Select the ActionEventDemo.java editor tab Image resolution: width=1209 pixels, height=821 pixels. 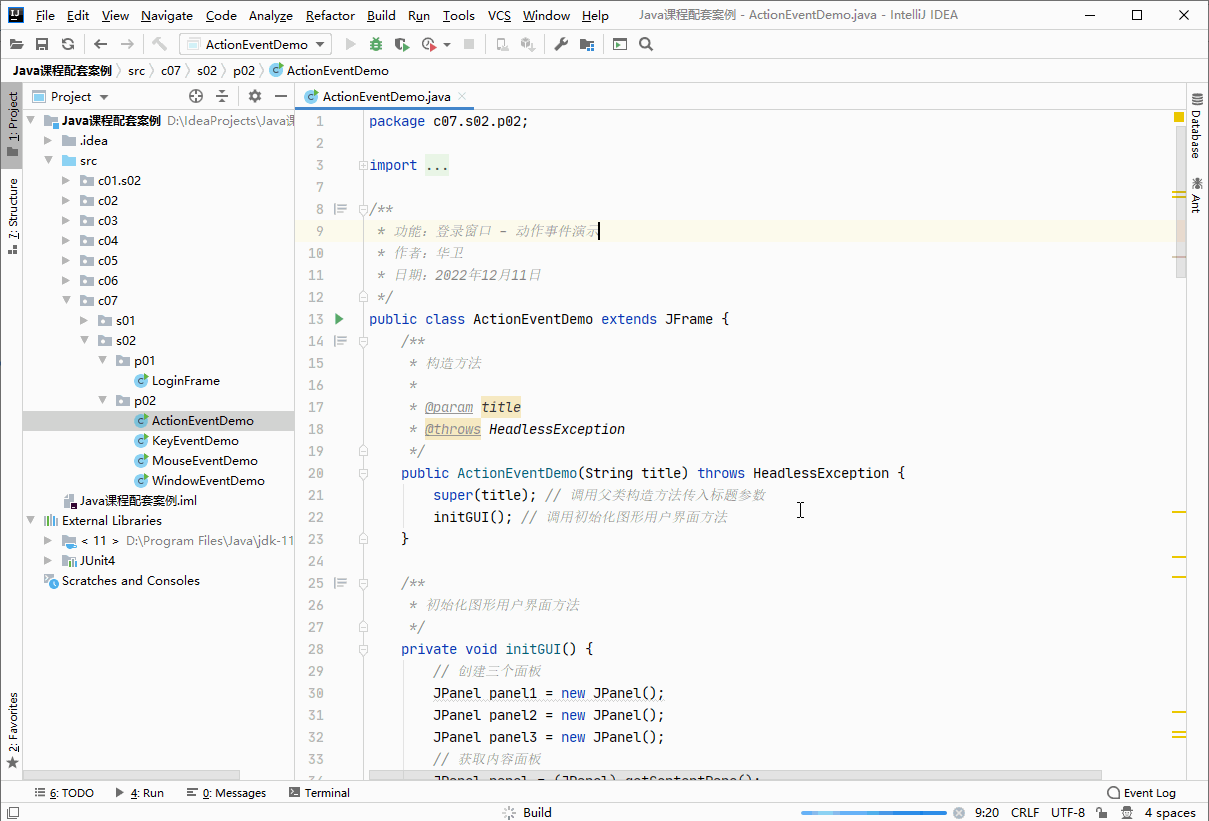(386, 96)
